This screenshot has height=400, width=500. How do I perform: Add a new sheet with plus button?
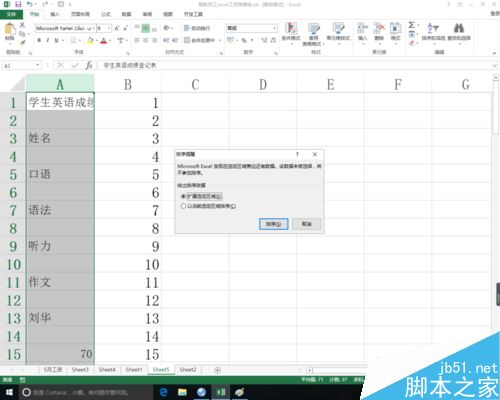[x=217, y=370]
